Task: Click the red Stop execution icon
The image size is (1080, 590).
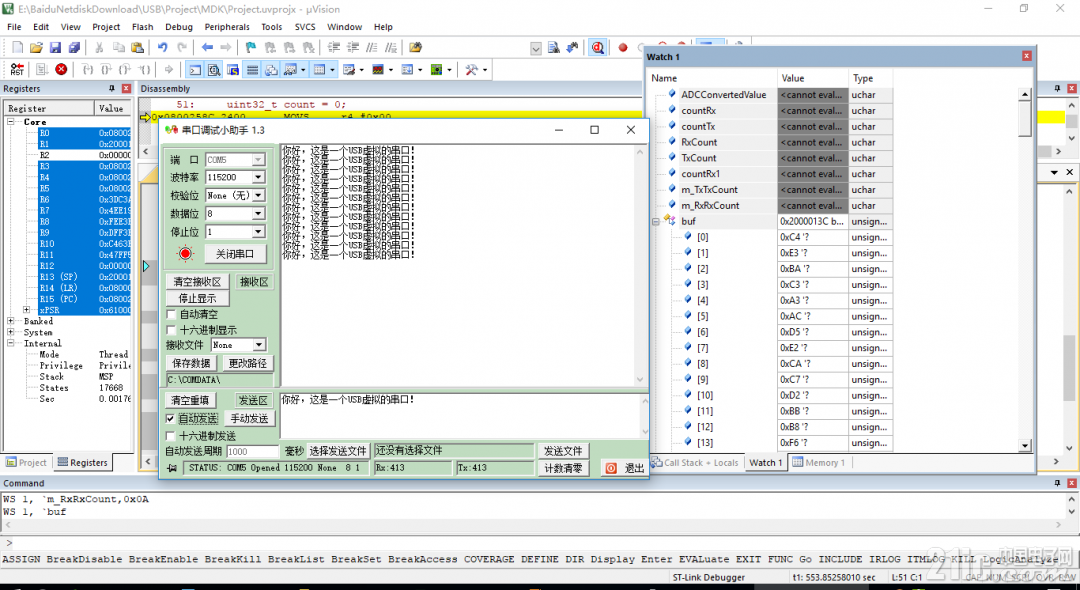Action: [61, 70]
